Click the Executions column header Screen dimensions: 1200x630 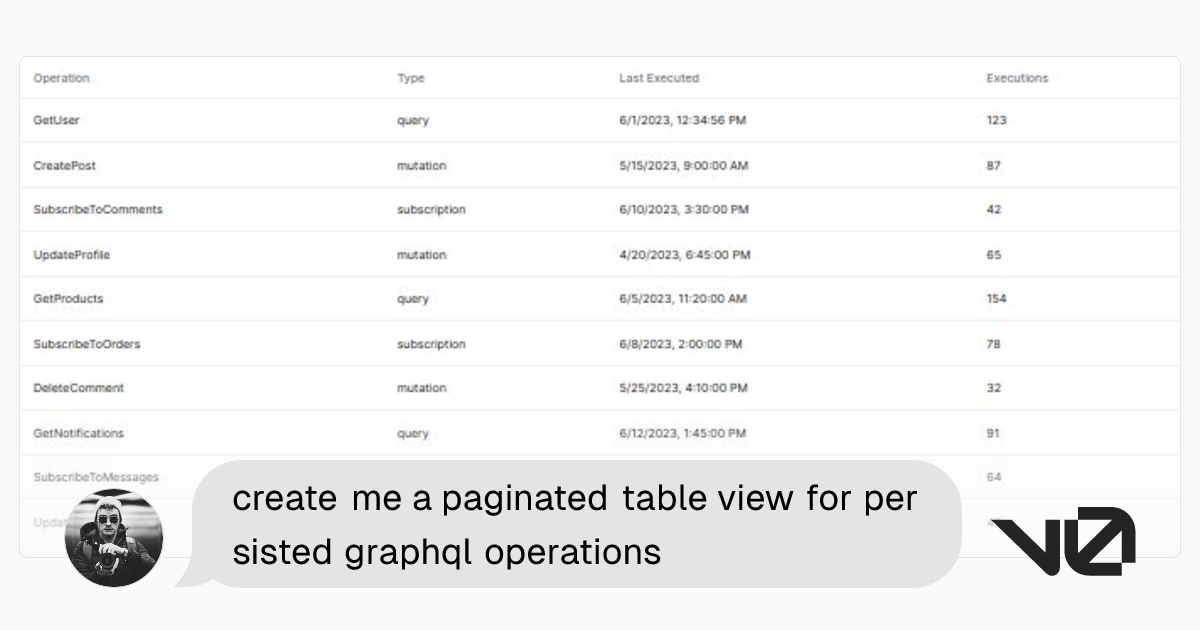point(1017,78)
